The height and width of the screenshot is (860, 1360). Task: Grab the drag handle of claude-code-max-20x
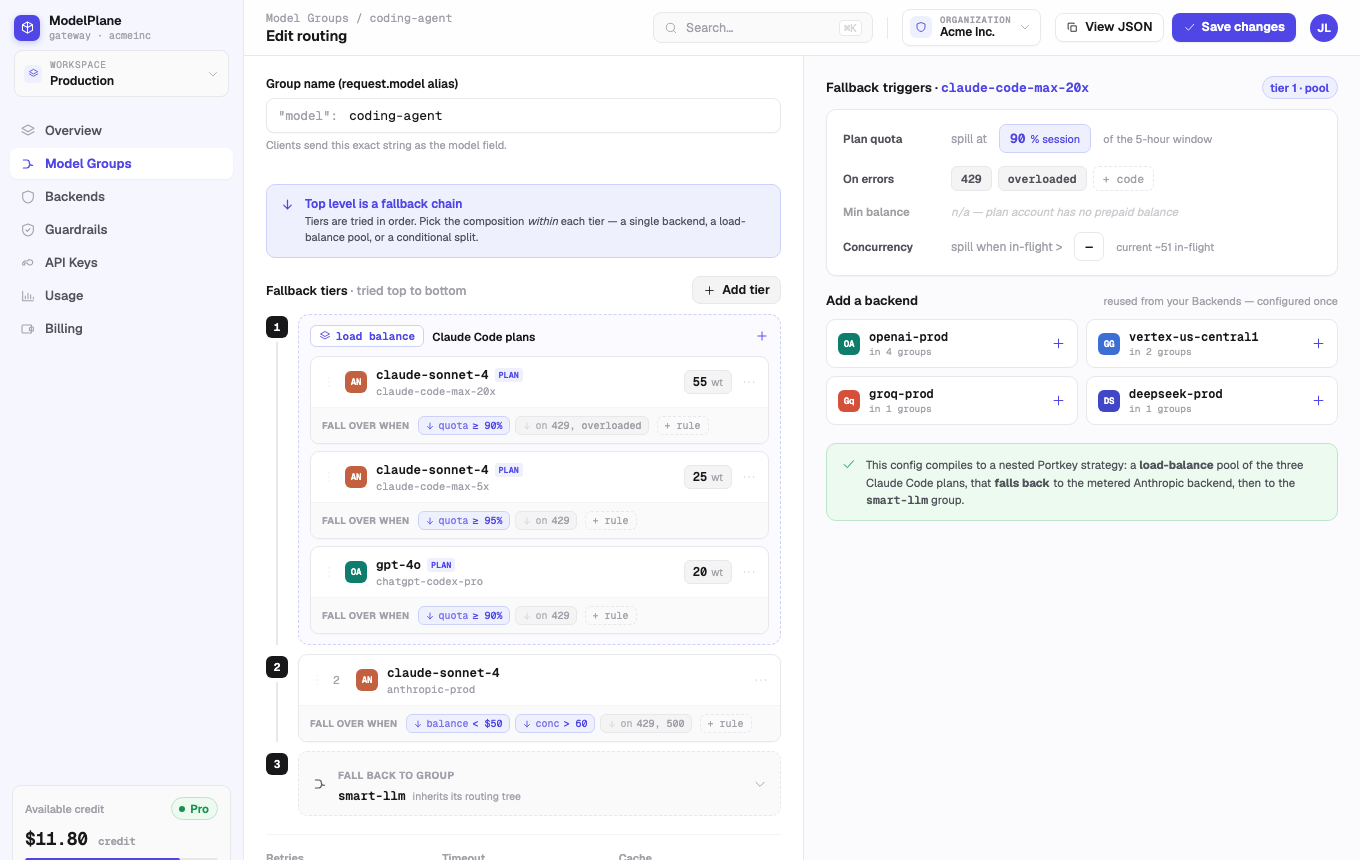328,381
